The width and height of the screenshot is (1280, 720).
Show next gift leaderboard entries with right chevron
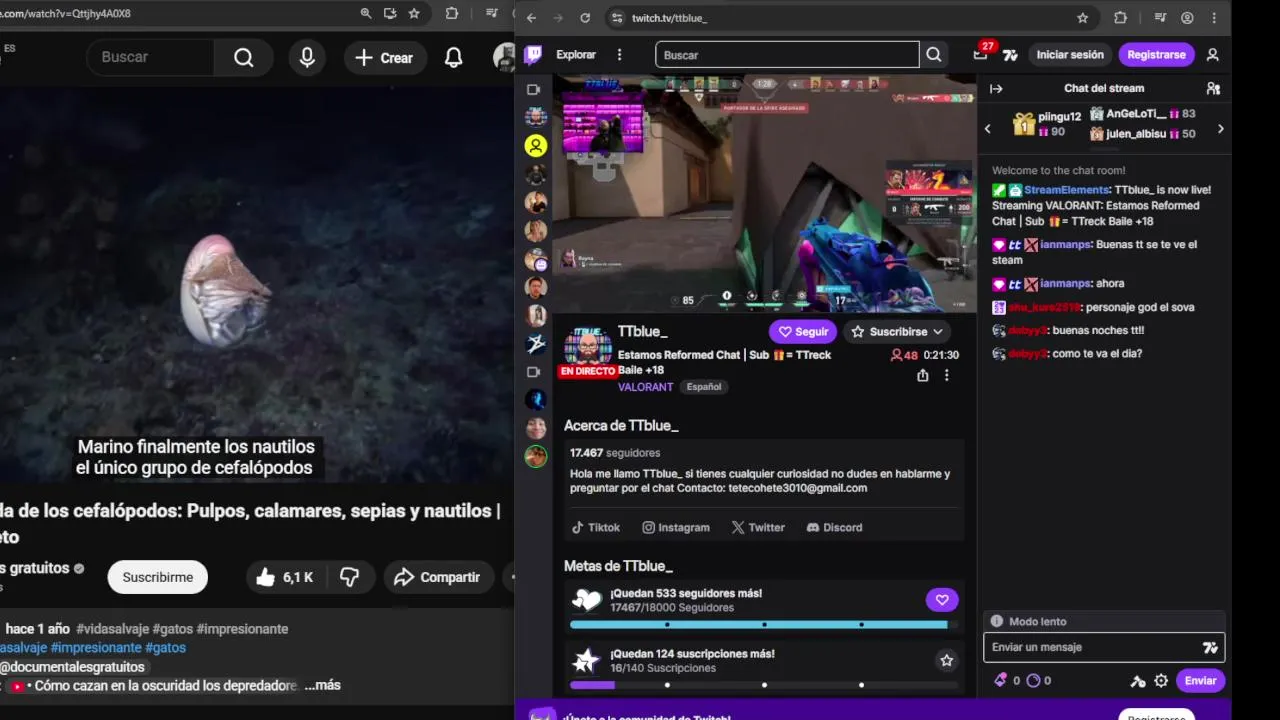coord(1220,129)
